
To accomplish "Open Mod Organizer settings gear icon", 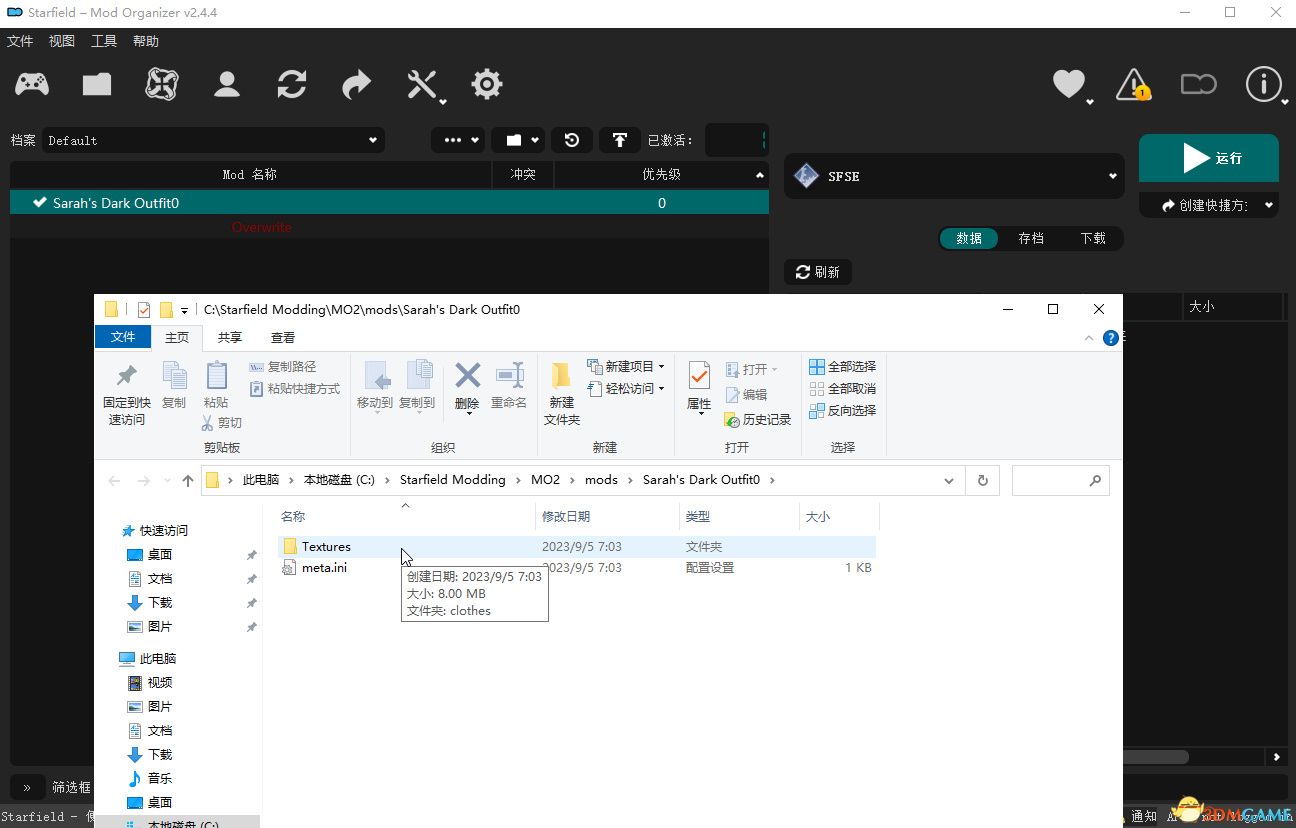I will point(487,85).
